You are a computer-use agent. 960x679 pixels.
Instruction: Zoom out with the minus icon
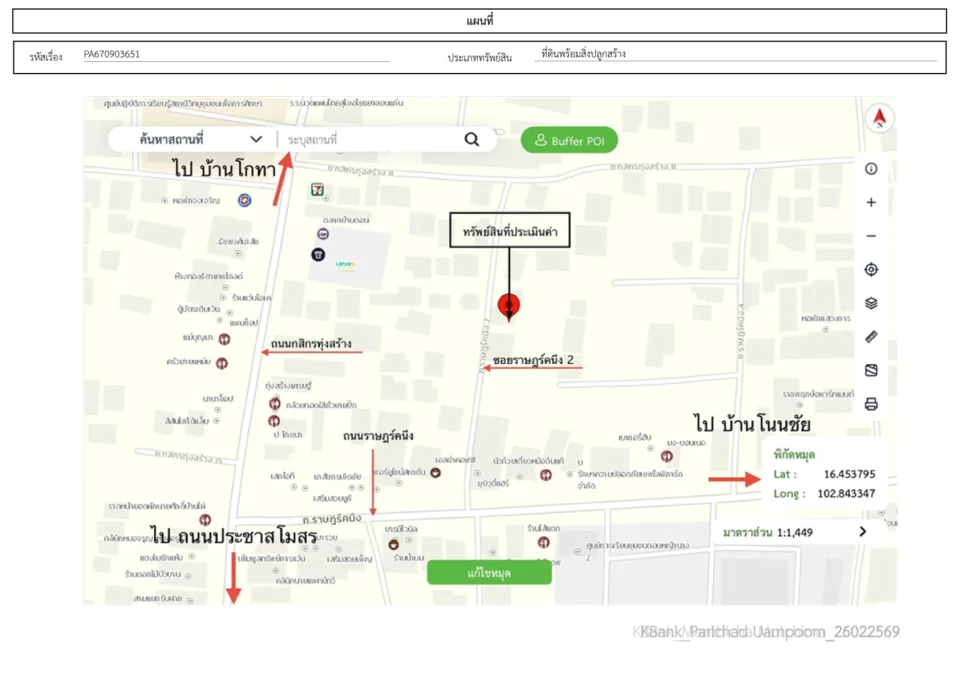tap(871, 236)
